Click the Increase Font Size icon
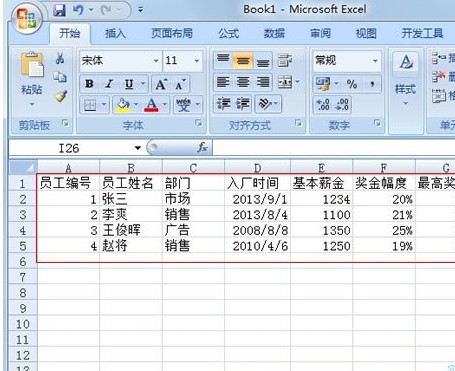 pos(161,84)
